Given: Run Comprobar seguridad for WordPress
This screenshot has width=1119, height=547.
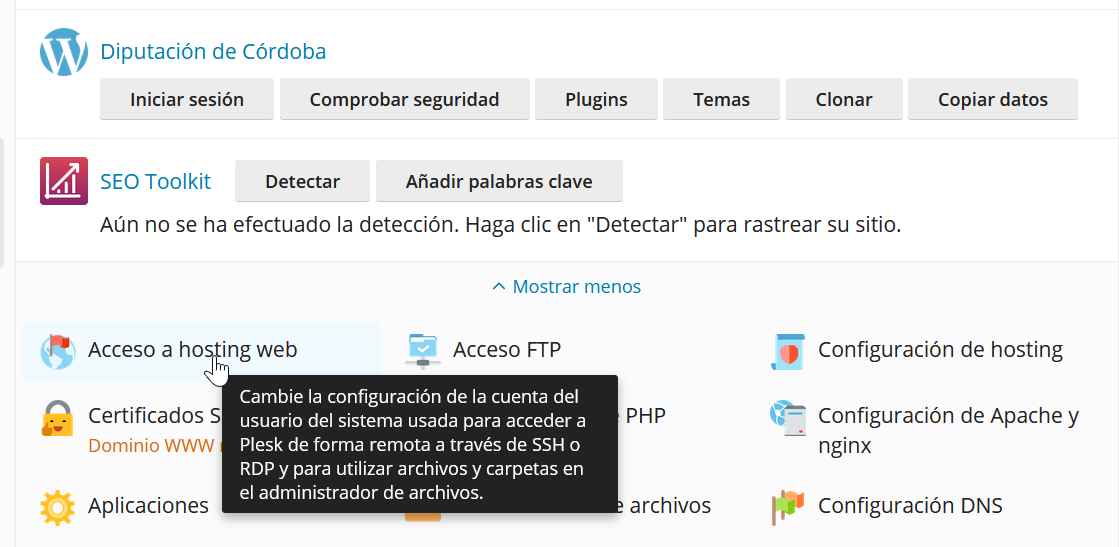Looking at the screenshot, I should pos(404,100).
